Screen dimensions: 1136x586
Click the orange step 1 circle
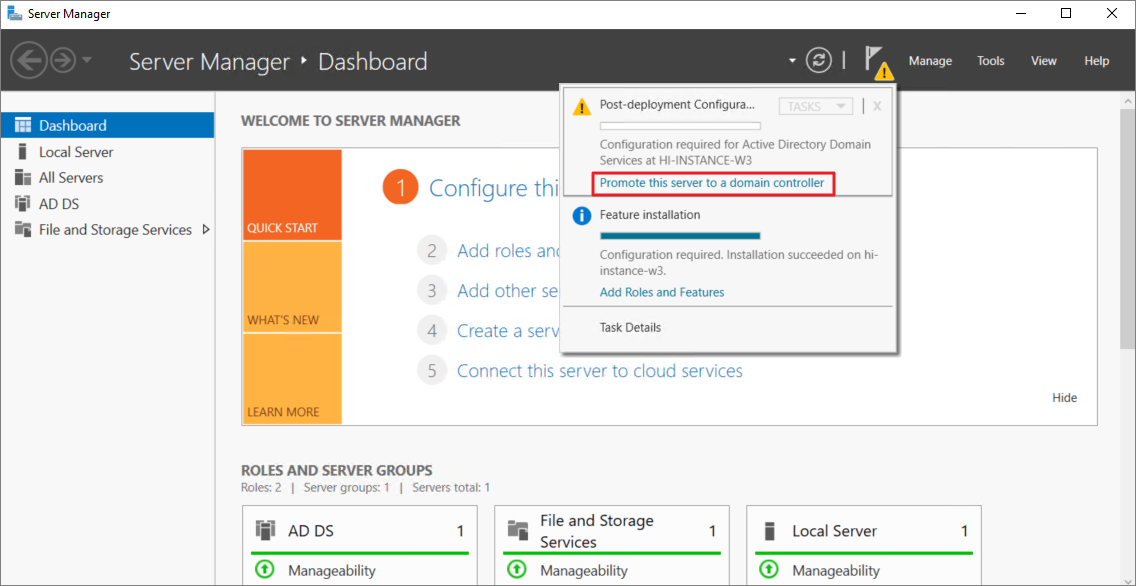401,188
